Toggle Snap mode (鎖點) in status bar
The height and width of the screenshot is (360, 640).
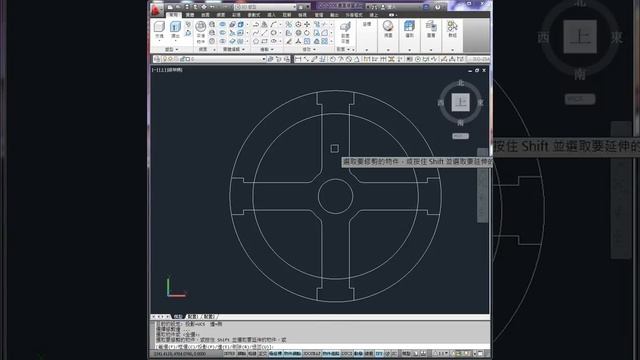coord(242,353)
